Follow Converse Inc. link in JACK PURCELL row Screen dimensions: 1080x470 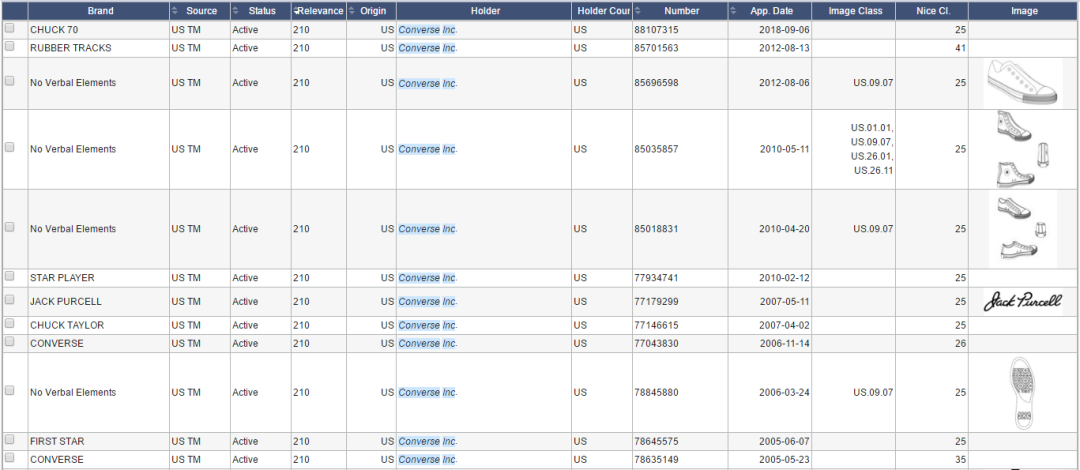point(428,302)
